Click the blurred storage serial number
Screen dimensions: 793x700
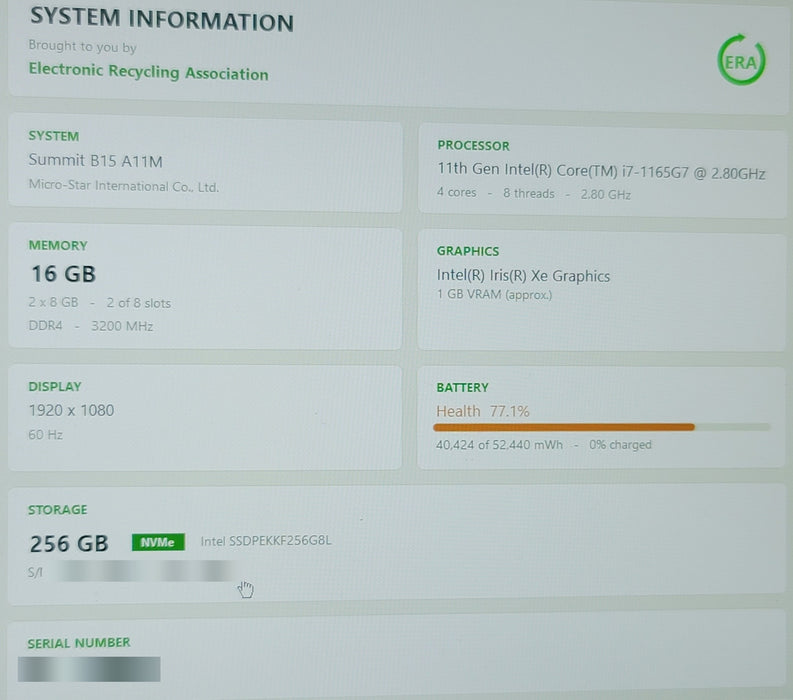145,571
